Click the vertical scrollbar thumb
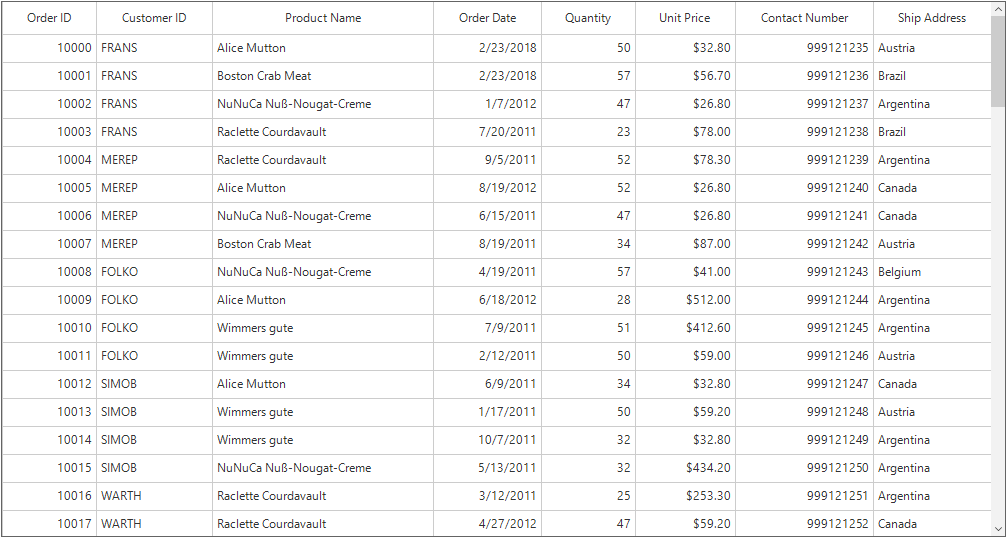This screenshot has height=538, width=1007. 999,60
